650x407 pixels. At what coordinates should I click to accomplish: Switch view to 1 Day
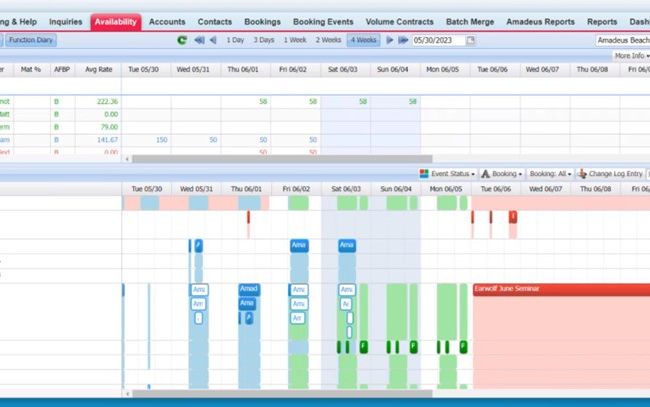pos(235,40)
